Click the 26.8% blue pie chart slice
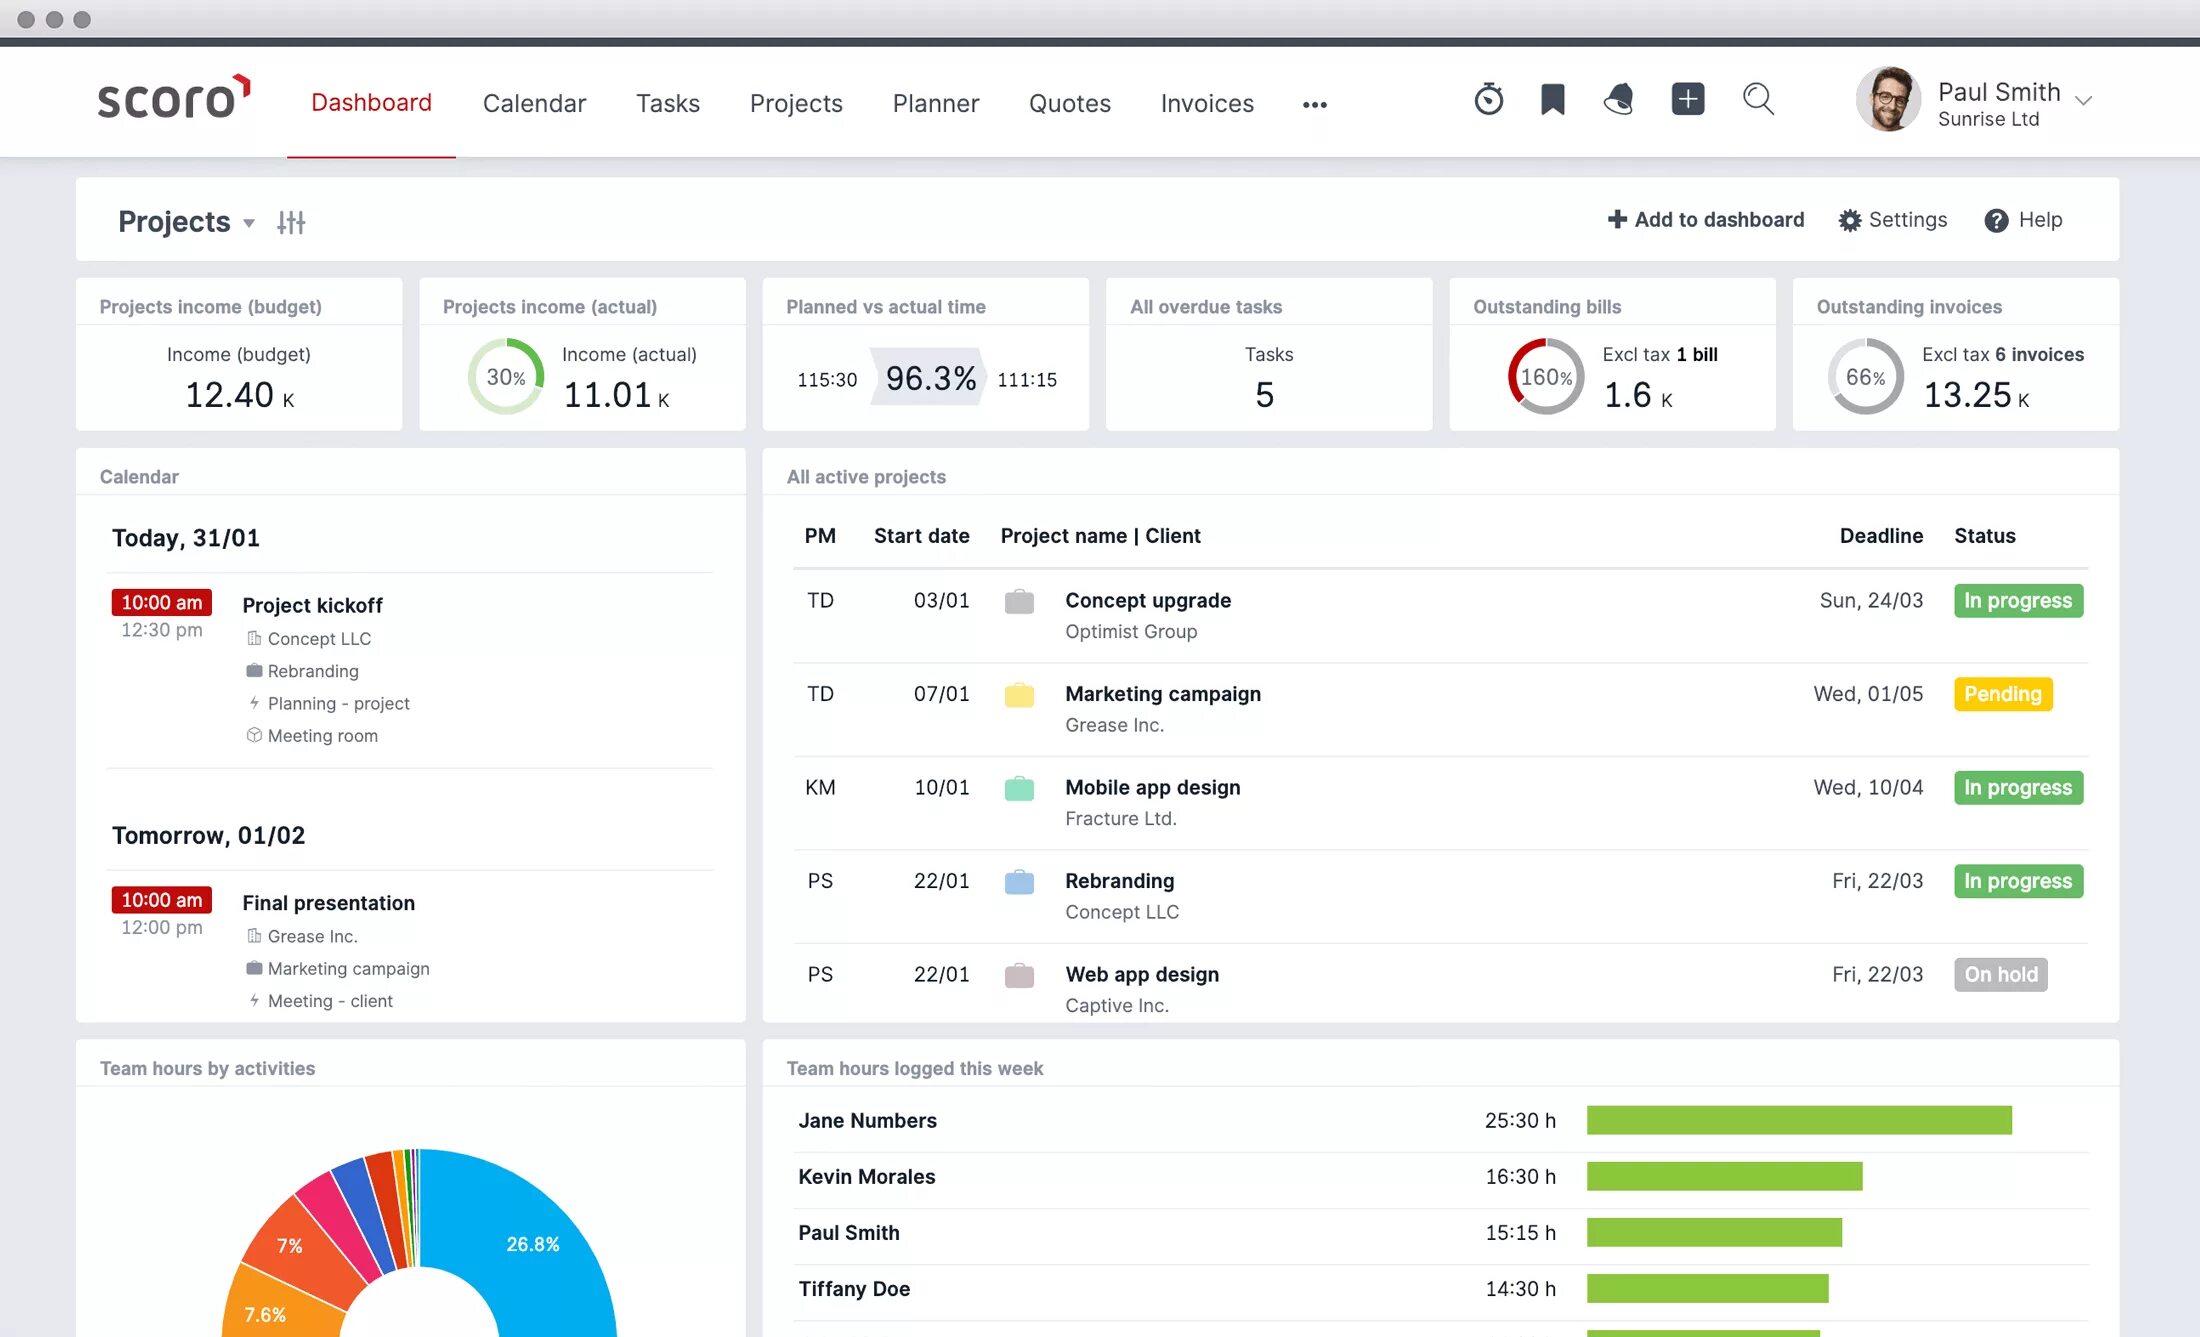The image size is (2200, 1337). pyautogui.click(x=535, y=1245)
